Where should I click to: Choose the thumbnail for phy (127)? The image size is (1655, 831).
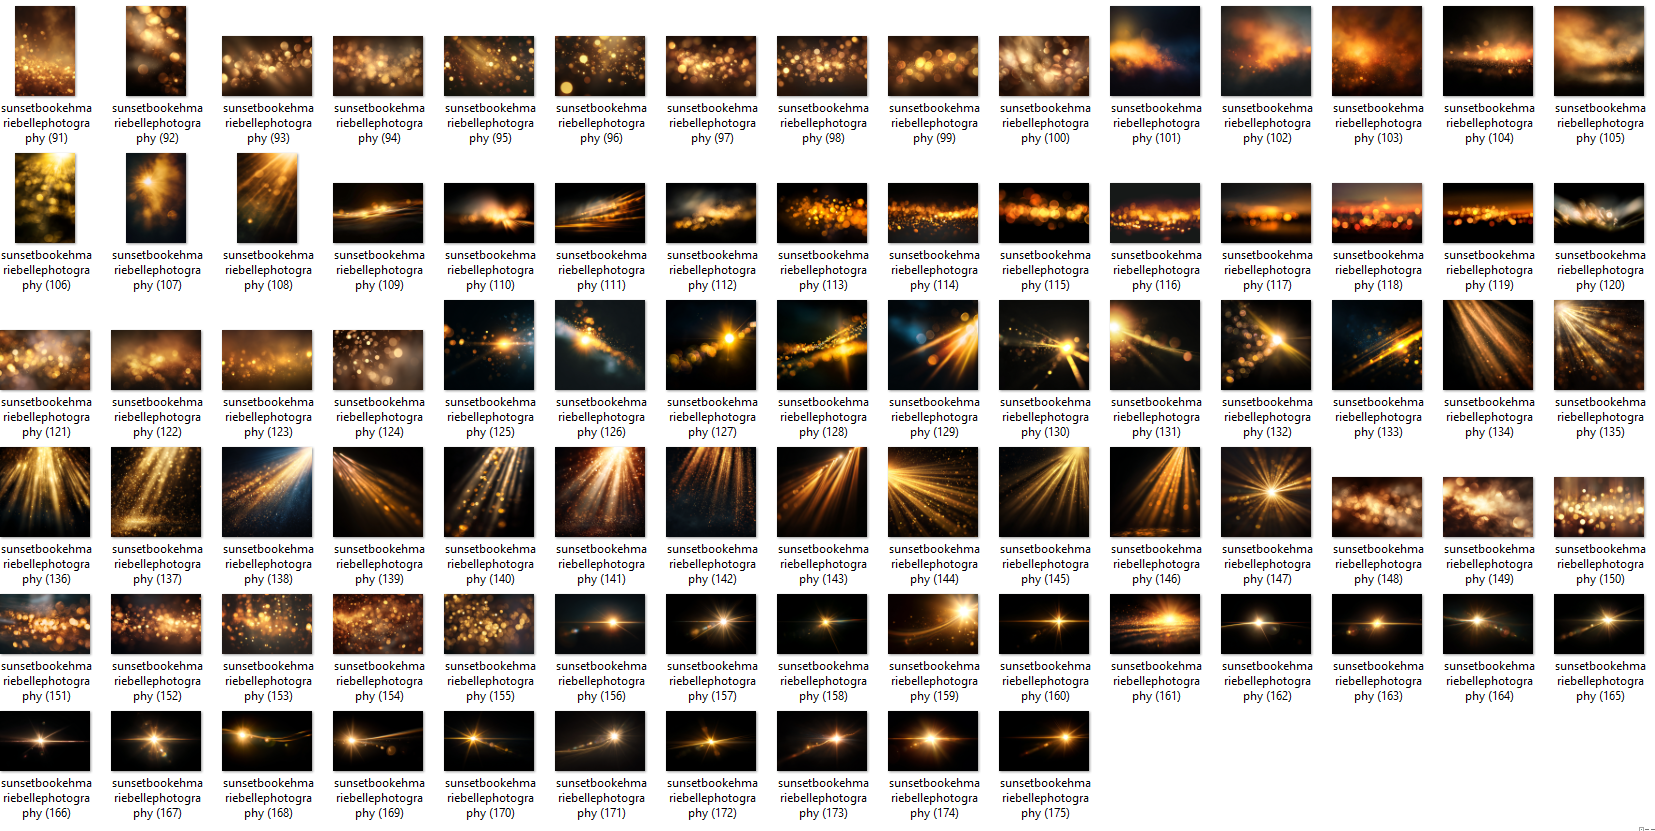point(711,345)
